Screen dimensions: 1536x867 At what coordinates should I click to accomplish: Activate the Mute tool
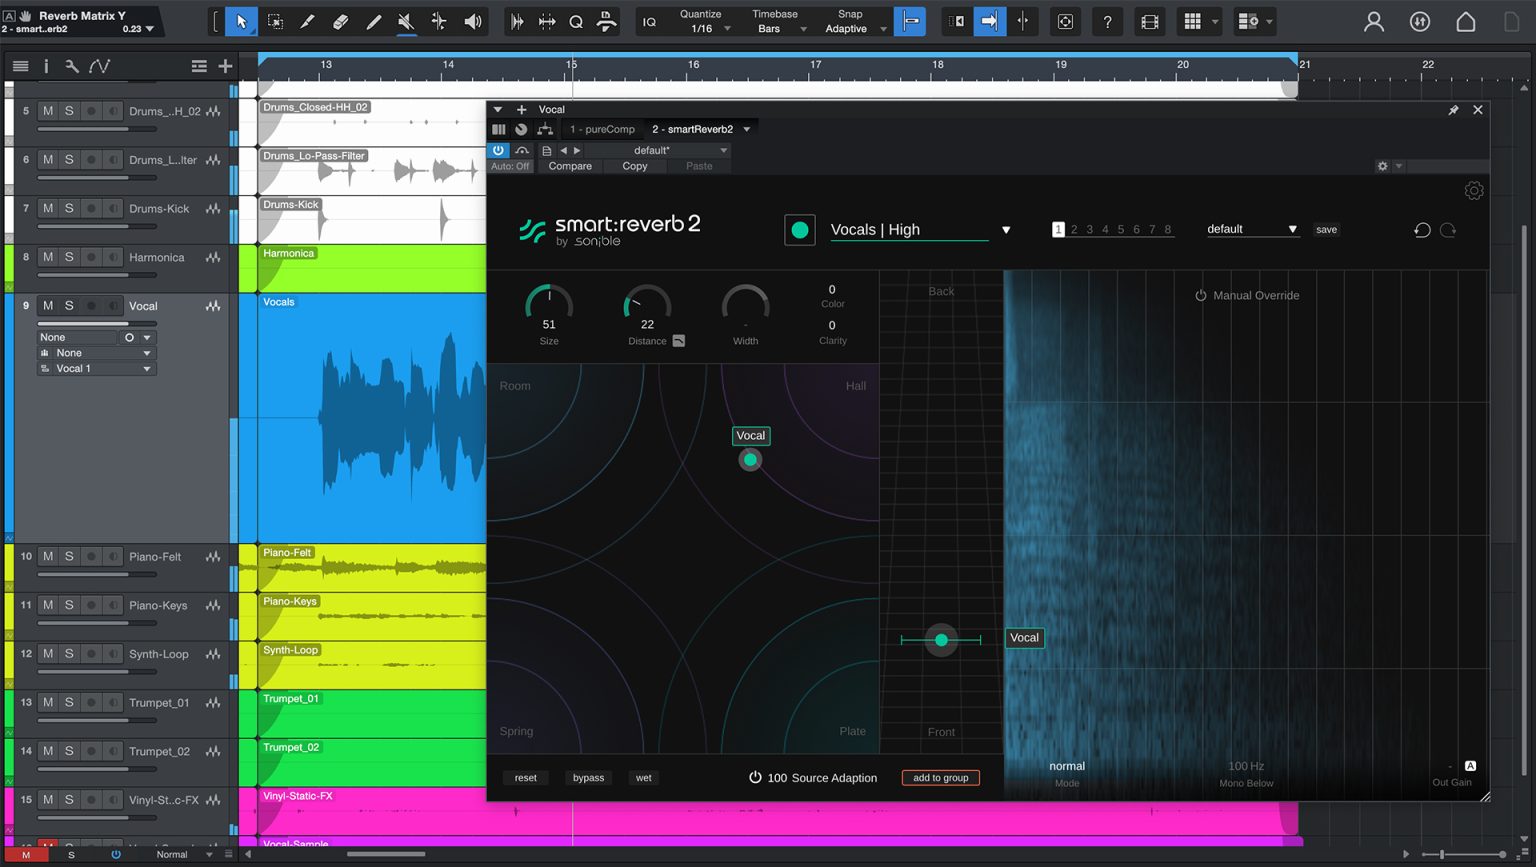tap(404, 21)
